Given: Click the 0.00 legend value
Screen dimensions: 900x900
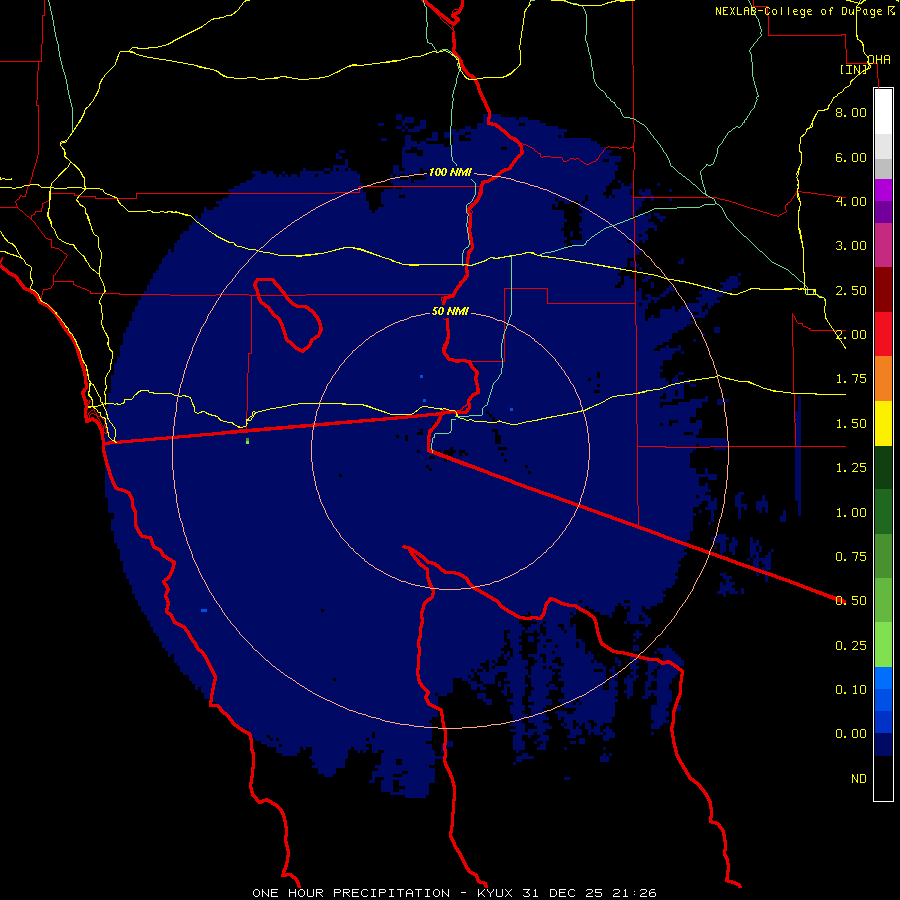Looking at the screenshot, I should (851, 734).
